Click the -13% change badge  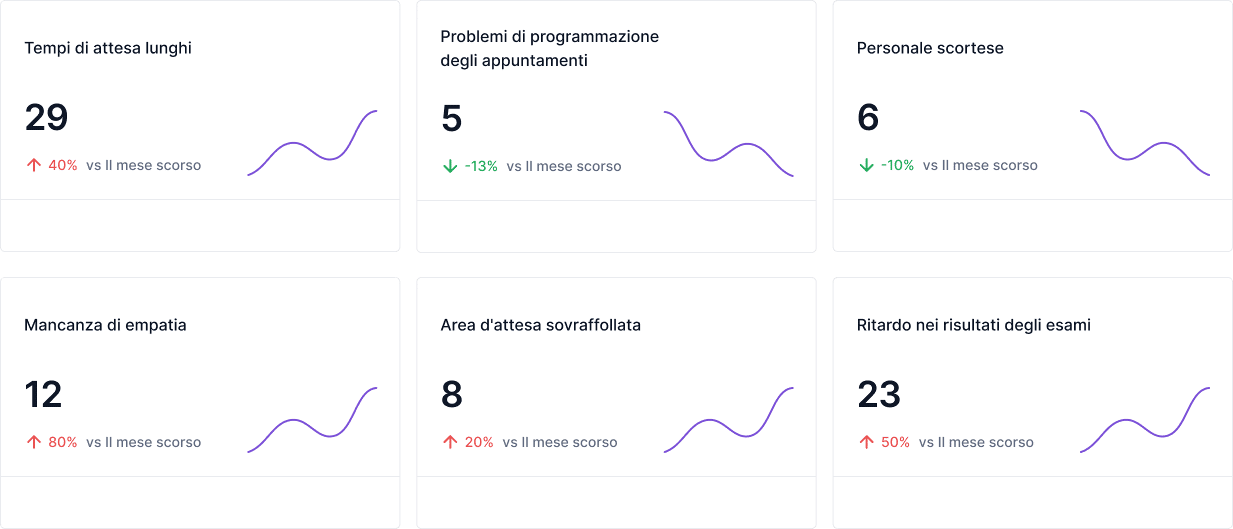tap(481, 166)
